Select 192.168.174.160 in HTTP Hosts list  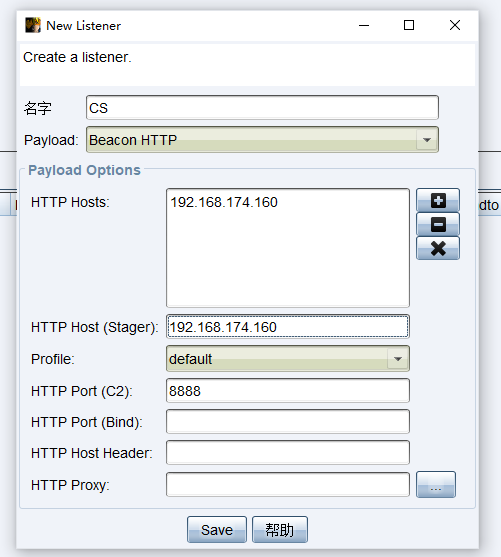224,202
